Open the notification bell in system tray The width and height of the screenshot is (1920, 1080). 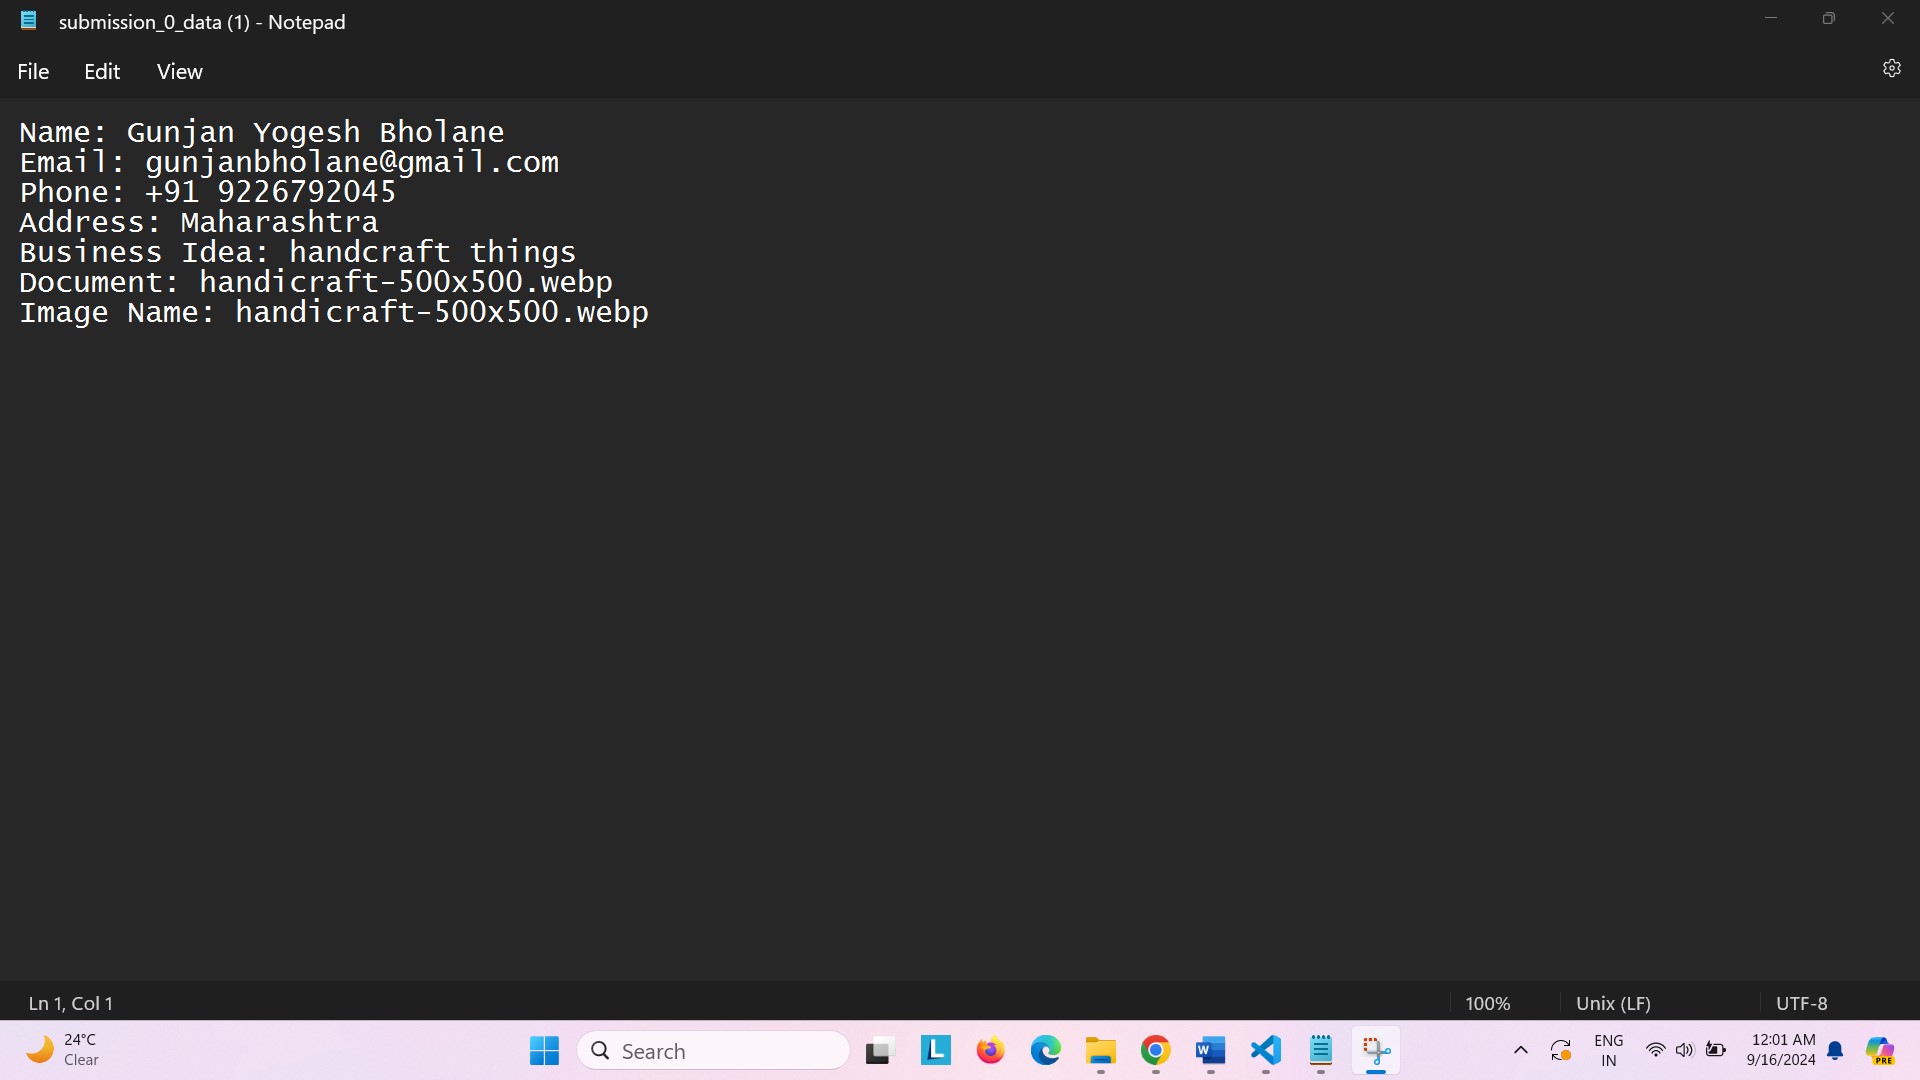pyautogui.click(x=1835, y=1051)
